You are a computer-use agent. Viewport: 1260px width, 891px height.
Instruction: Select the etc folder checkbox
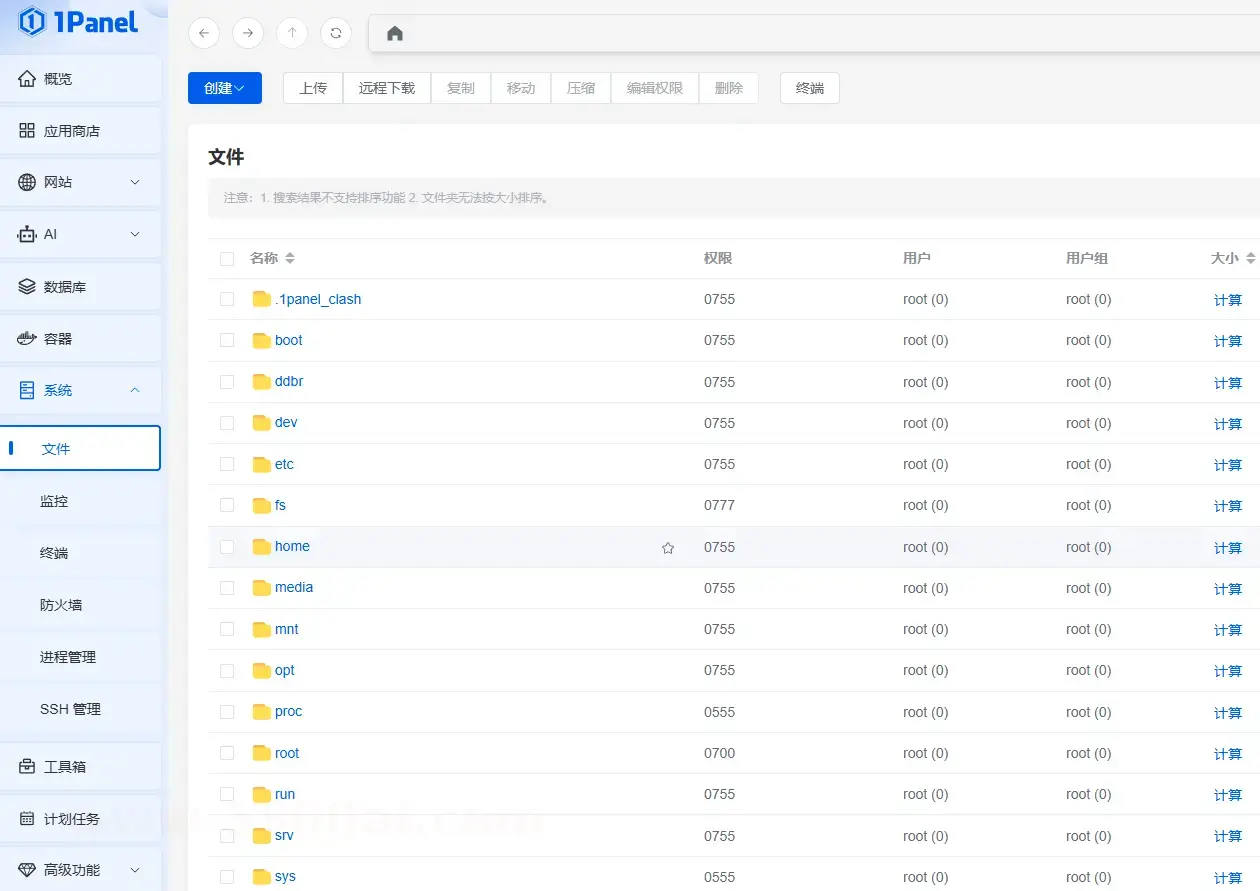pos(227,464)
